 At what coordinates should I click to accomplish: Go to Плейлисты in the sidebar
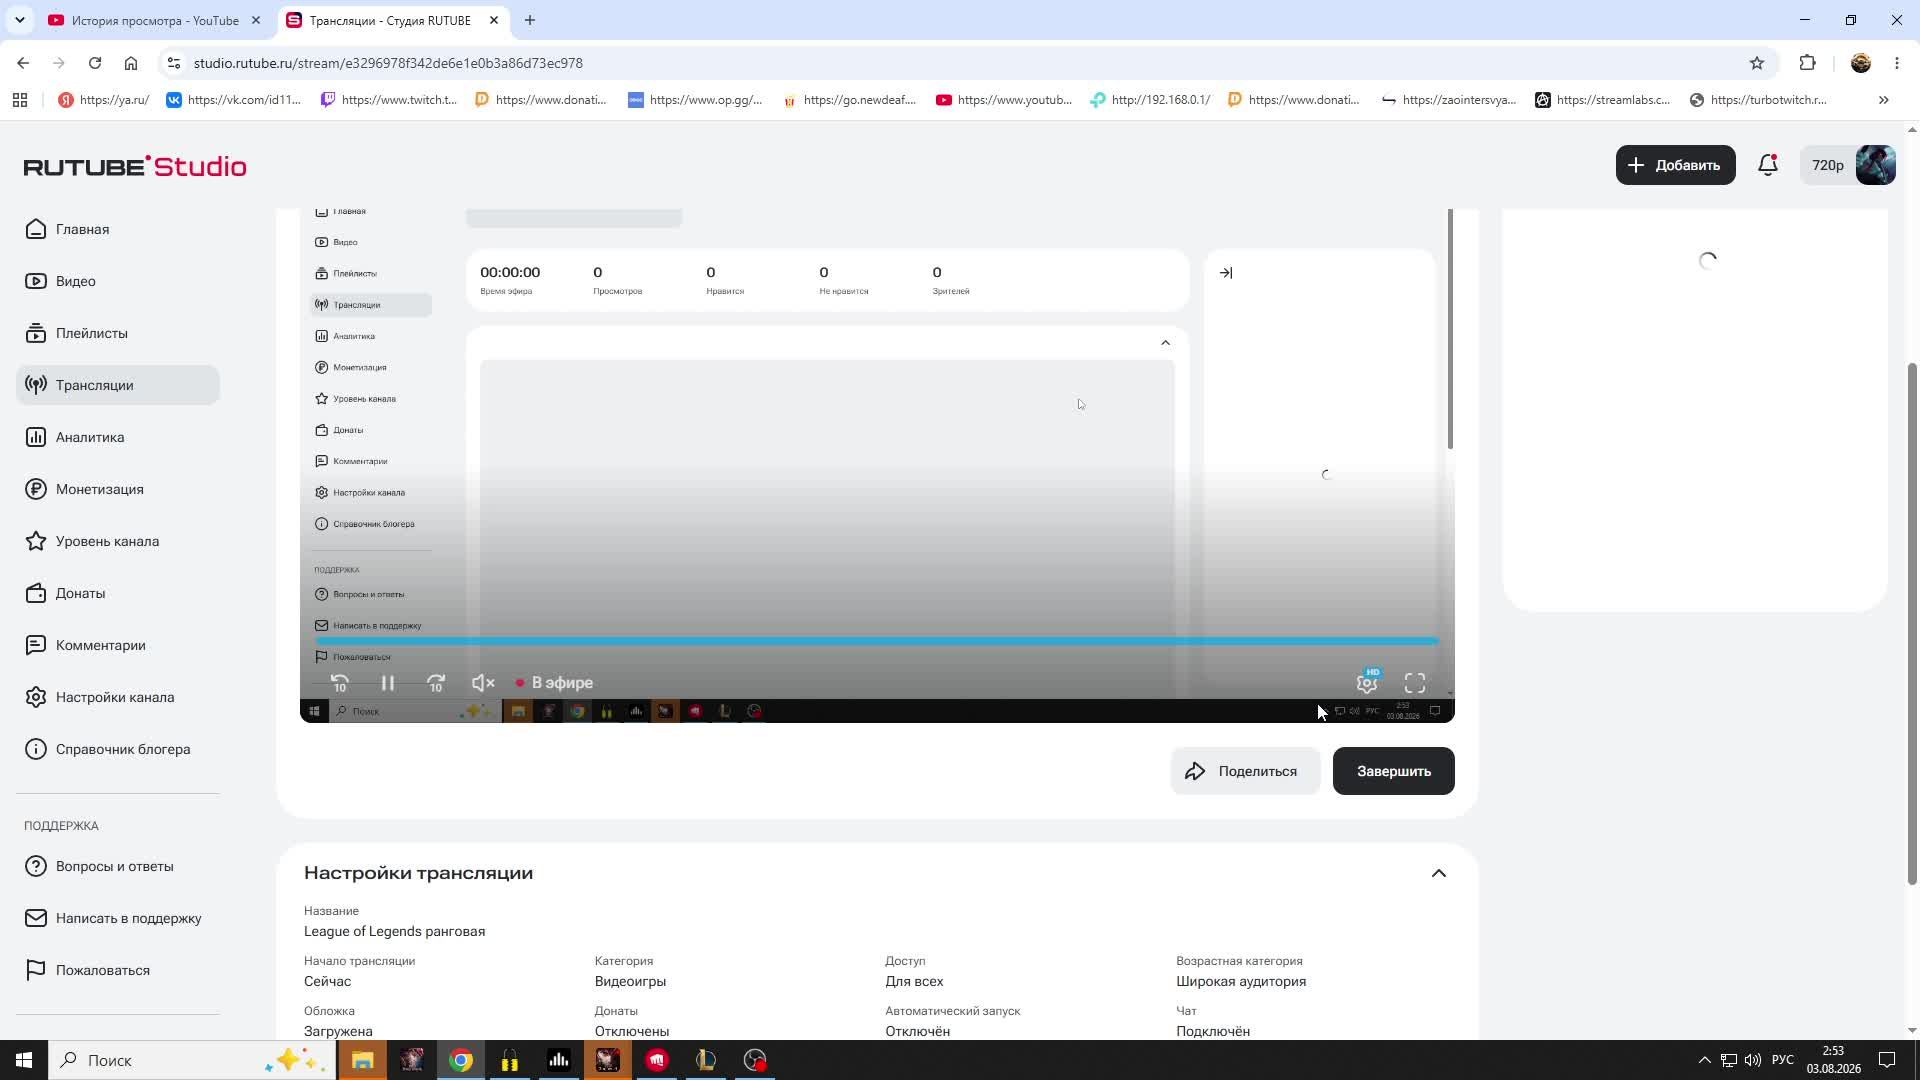tap(118, 333)
